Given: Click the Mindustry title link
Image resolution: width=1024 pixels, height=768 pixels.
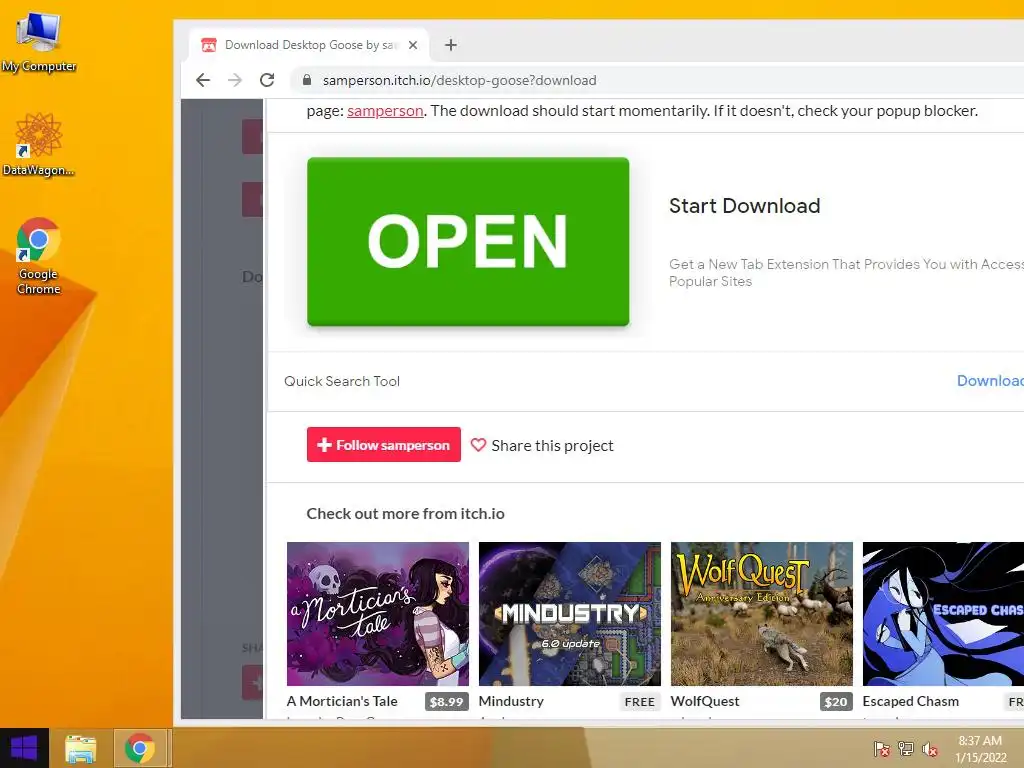Looking at the screenshot, I should point(511,701).
